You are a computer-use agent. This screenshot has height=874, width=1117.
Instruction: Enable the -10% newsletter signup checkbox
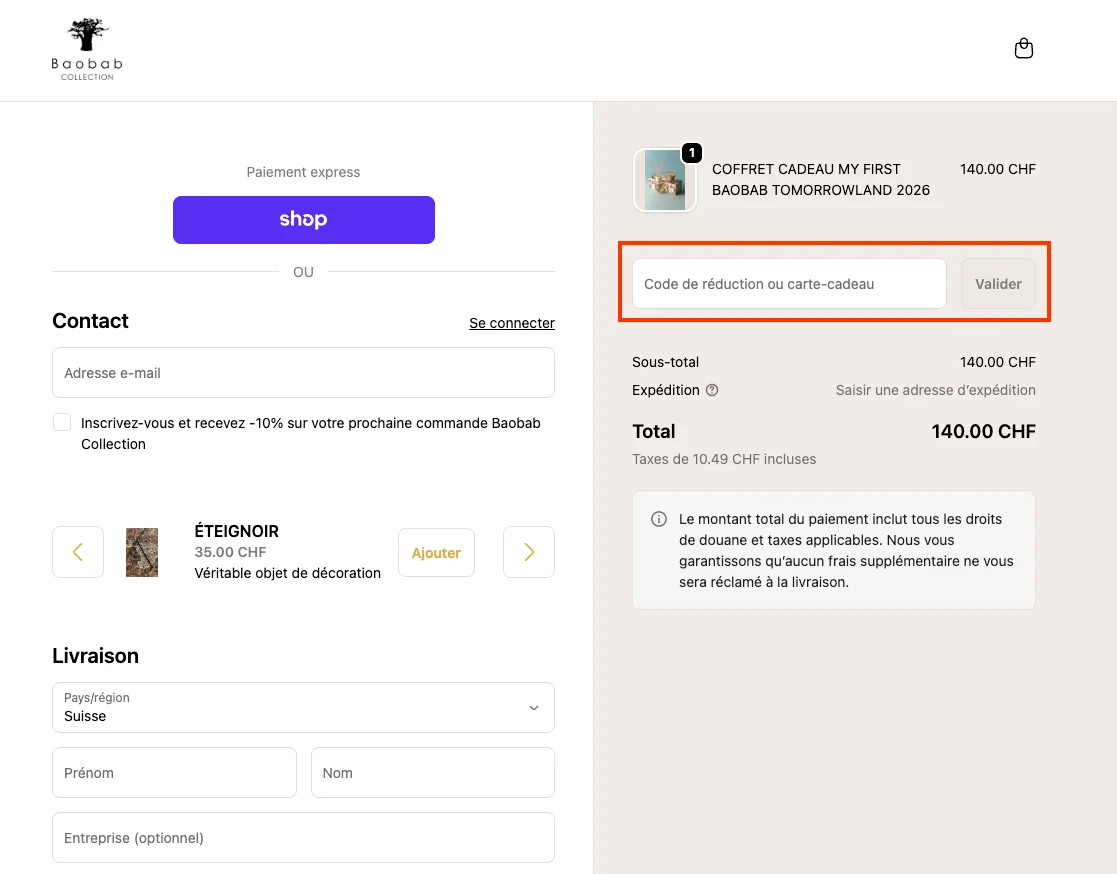(x=61, y=421)
